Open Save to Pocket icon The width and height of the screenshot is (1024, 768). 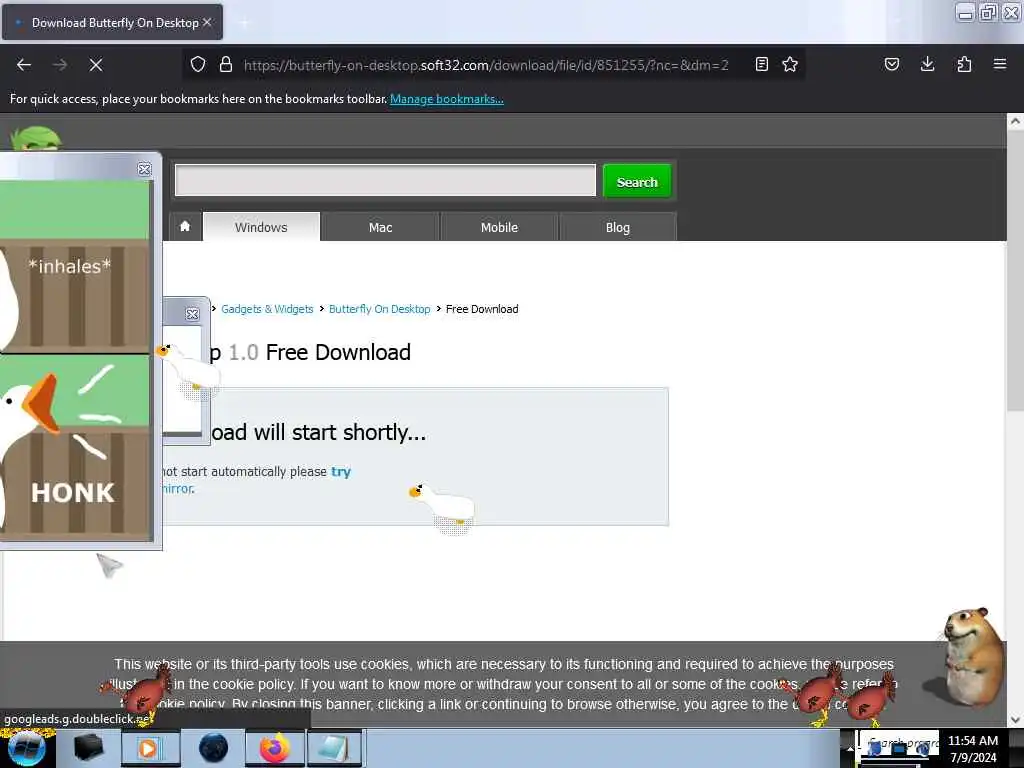(891, 64)
